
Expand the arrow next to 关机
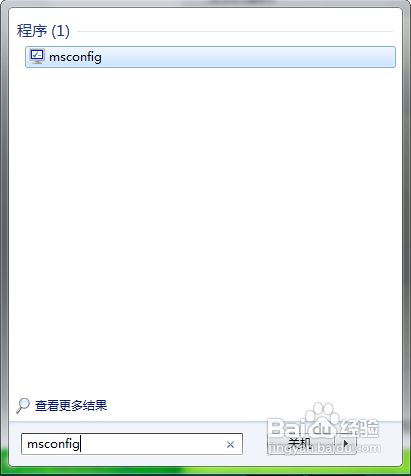pos(346,444)
